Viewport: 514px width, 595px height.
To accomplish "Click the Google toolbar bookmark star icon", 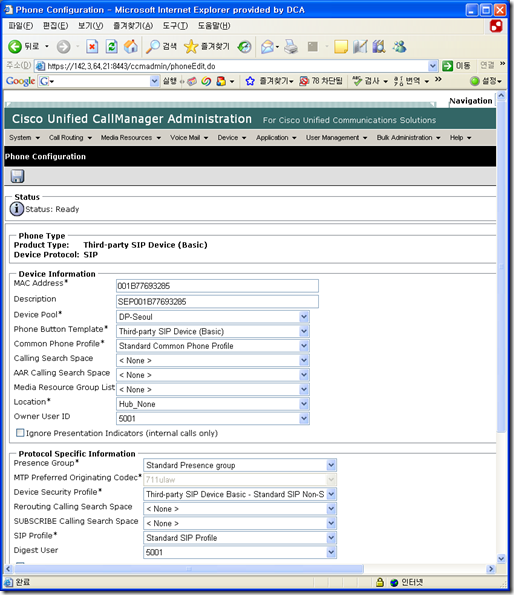I will click(x=250, y=81).
